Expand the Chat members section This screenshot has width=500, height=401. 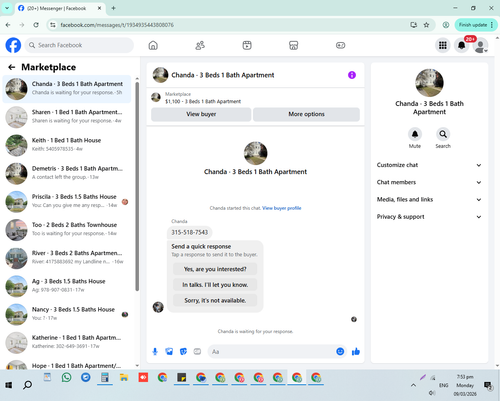click(429, 182)
